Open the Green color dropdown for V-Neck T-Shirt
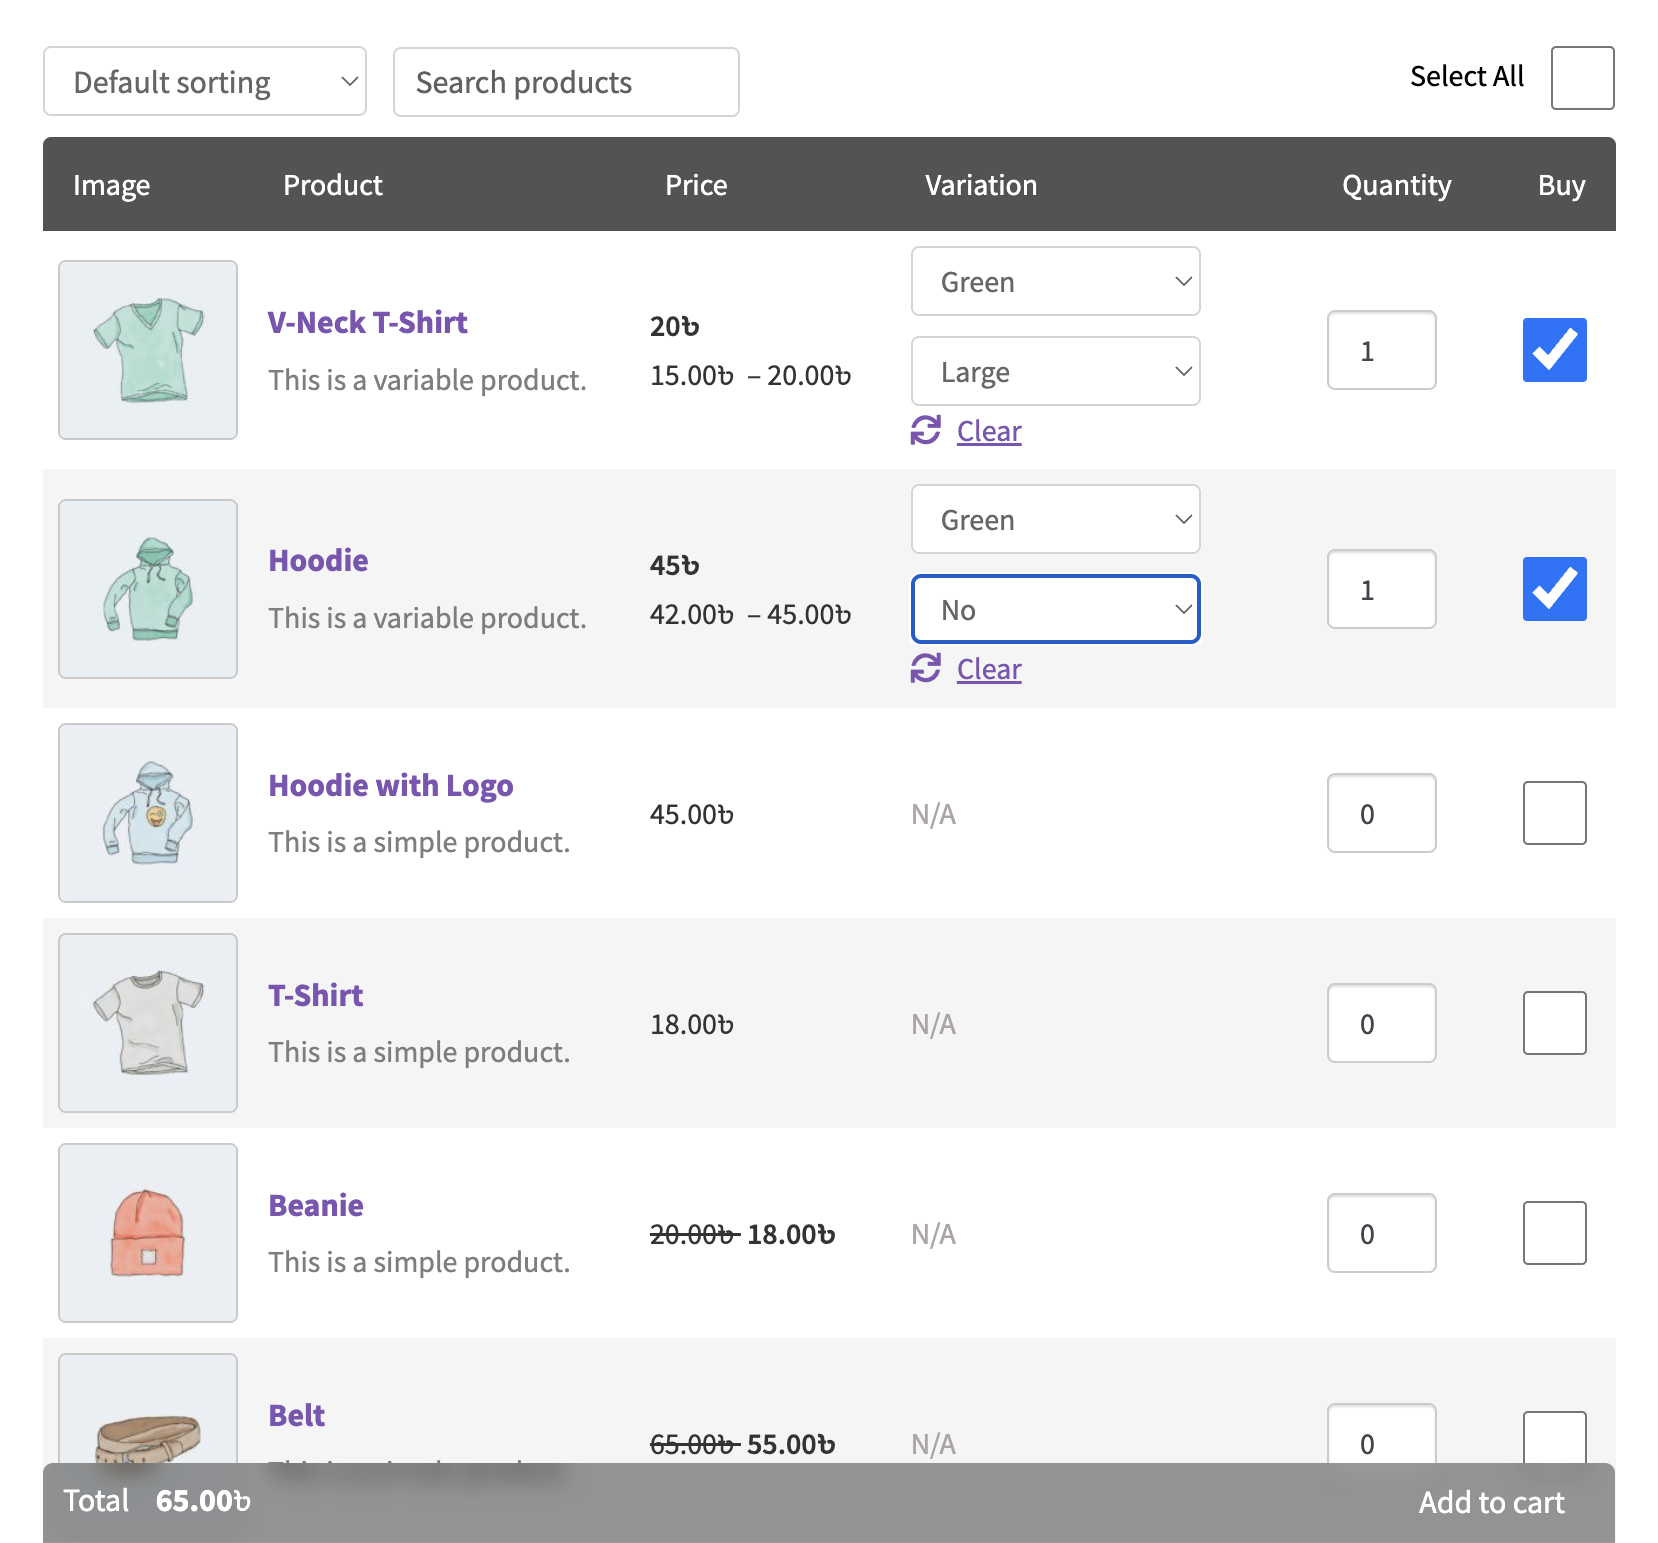Screen dimensions: 1658x1543 [x=1055, y=281]
